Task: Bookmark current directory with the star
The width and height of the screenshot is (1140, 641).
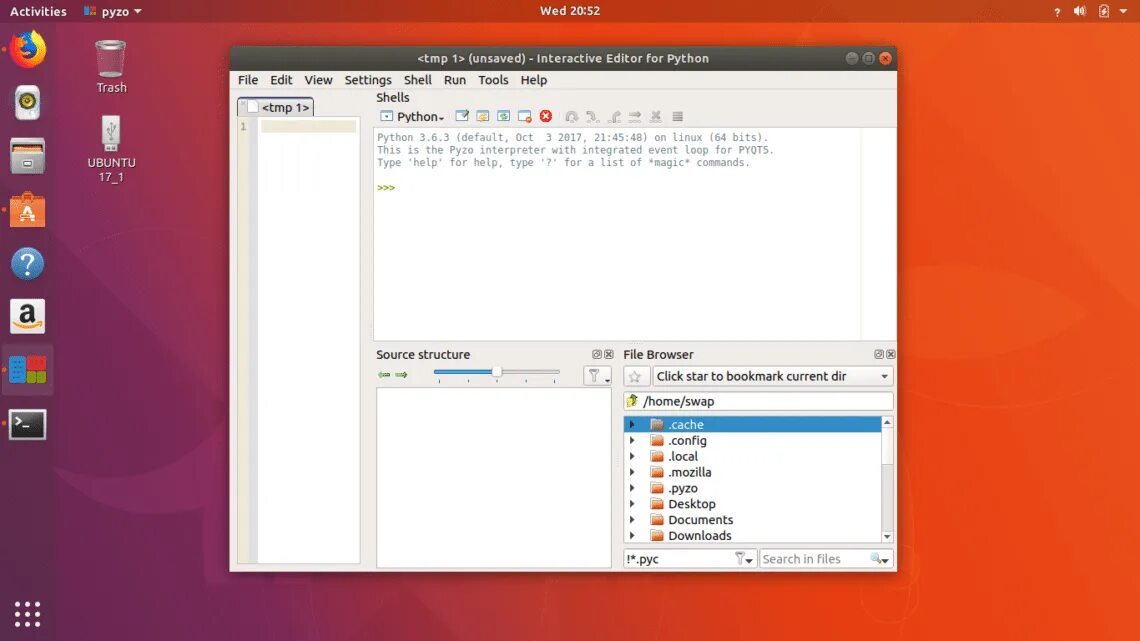Action: [635, 376]
